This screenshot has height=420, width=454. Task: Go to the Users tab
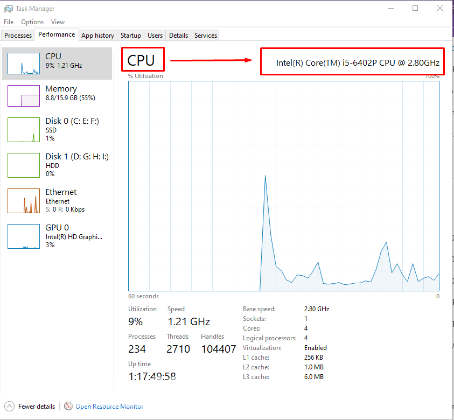tap(155, 35)
